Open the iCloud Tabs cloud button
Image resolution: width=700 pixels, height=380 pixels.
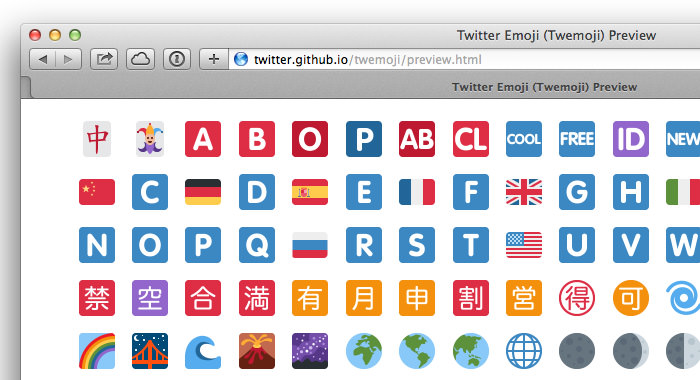click(141, 59)
